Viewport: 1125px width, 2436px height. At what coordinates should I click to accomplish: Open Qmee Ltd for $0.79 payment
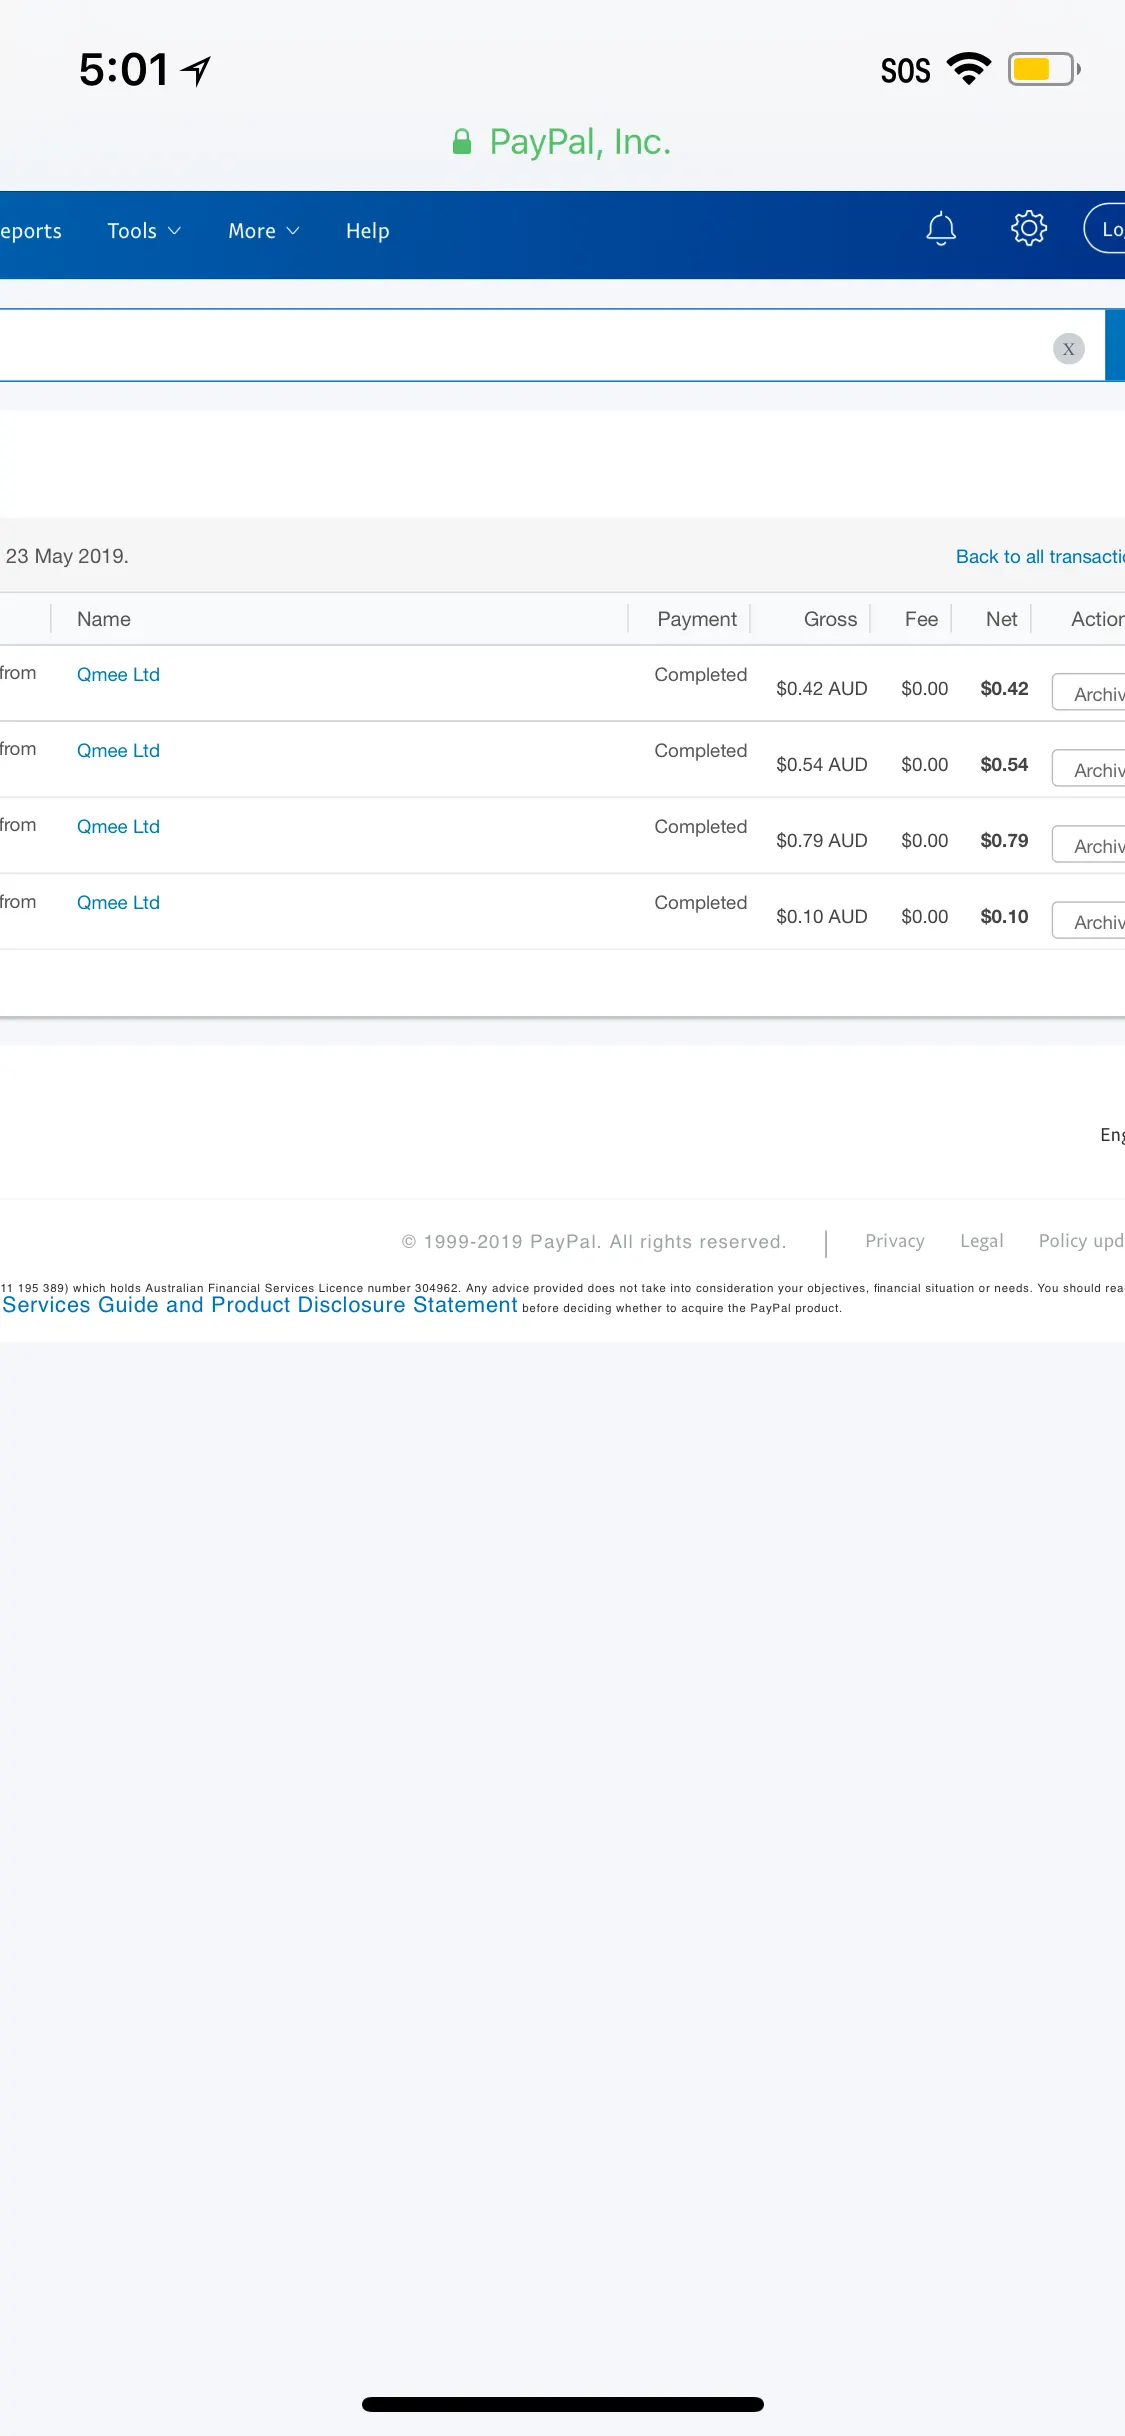click(118, 827)
